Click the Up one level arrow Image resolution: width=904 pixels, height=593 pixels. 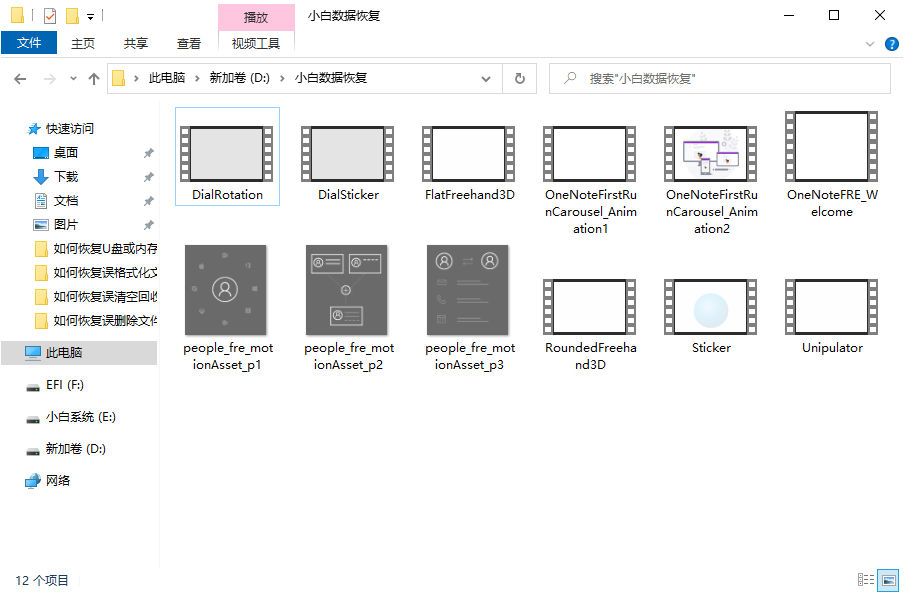94,78
